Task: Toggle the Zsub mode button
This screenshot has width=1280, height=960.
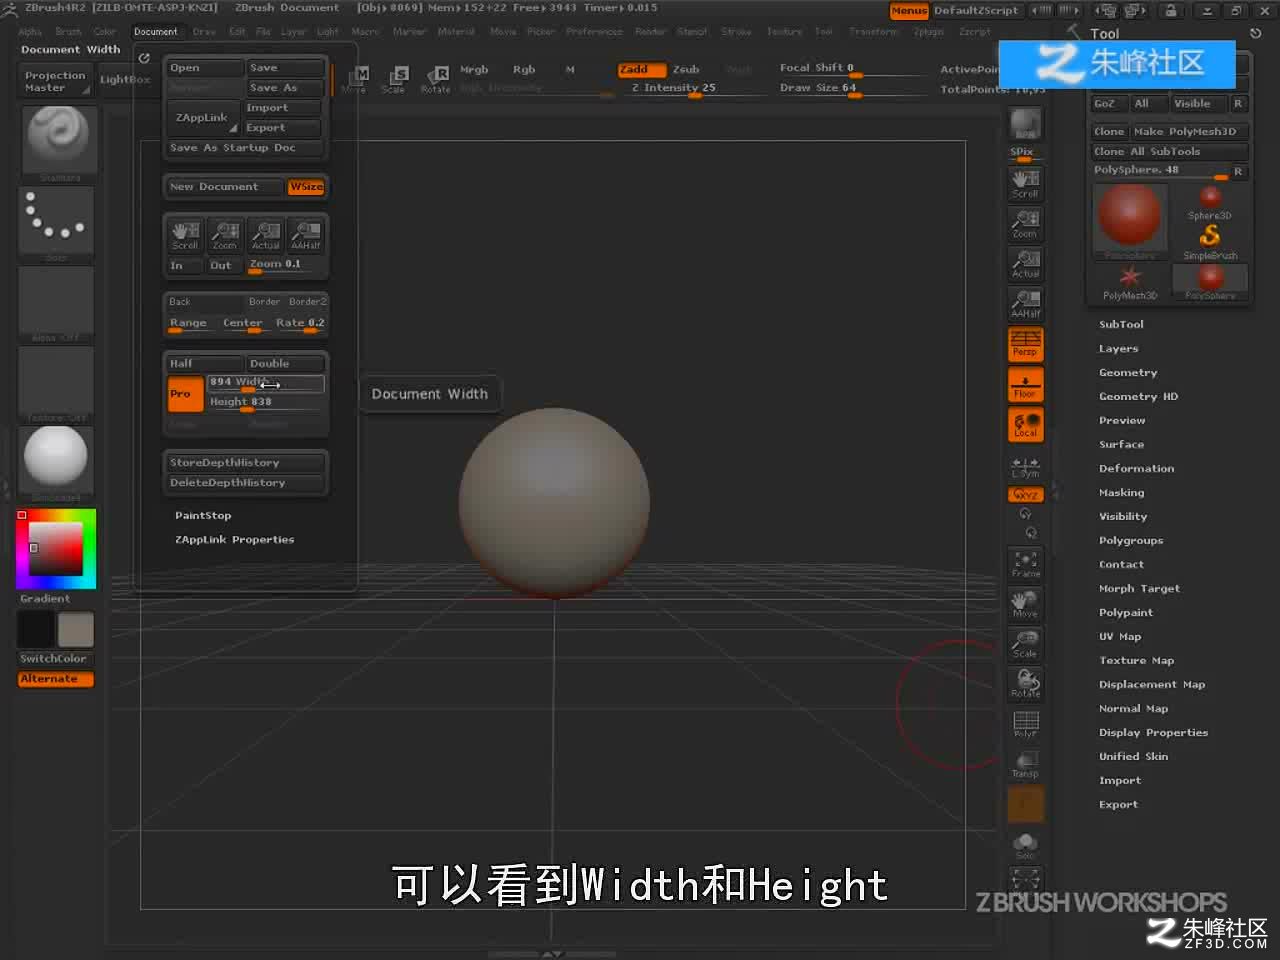Action: [x=686, y=70]
